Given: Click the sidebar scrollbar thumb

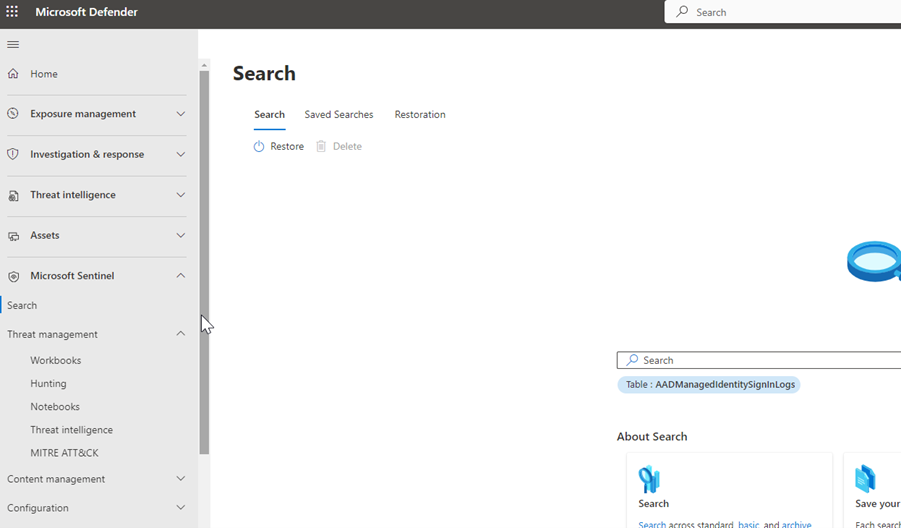Looking at the screenshot, I should point(204,263).
